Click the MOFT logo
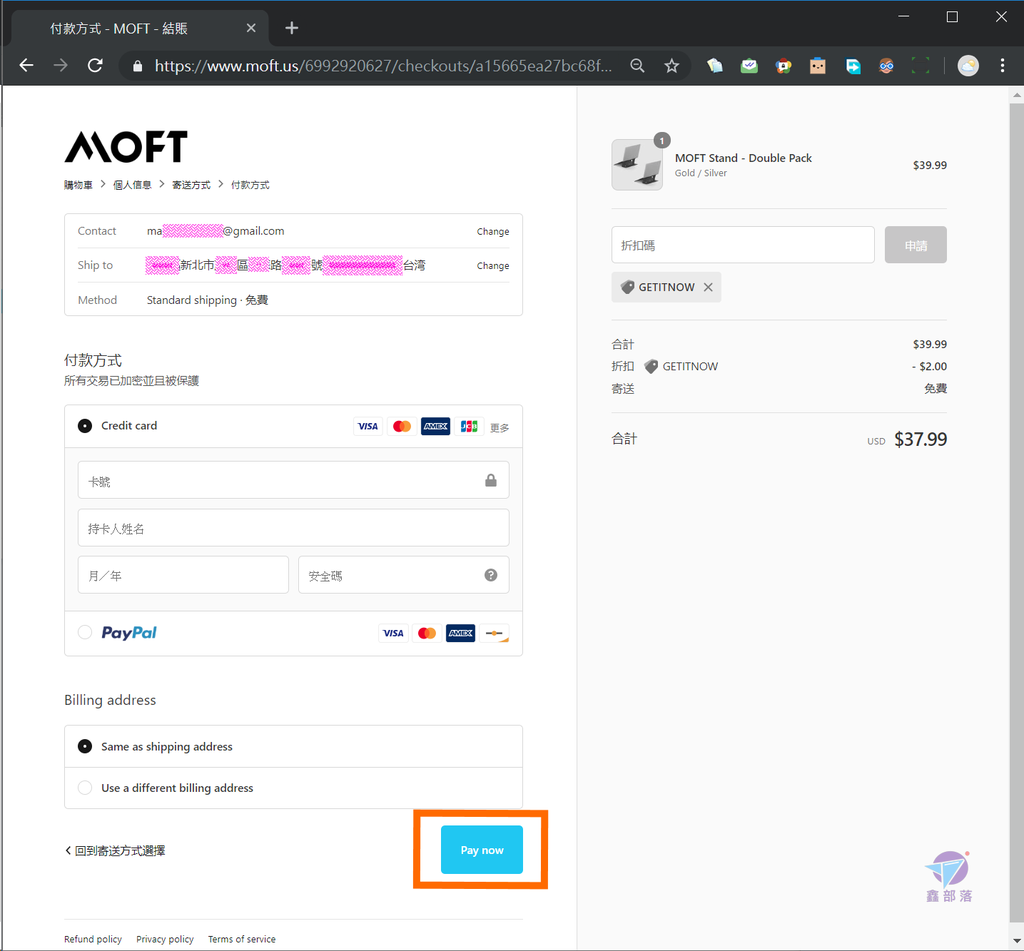 (x=126, y=146)
